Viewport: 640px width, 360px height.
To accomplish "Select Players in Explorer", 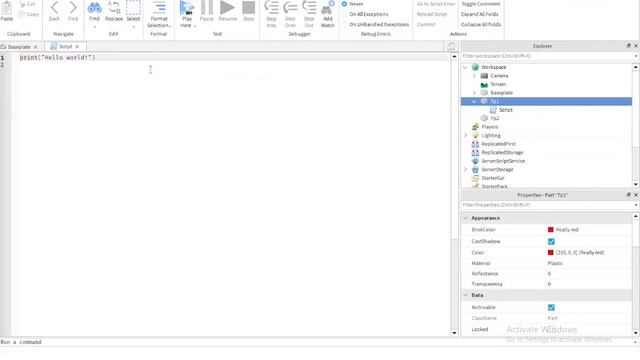I will tap(489, 127).
